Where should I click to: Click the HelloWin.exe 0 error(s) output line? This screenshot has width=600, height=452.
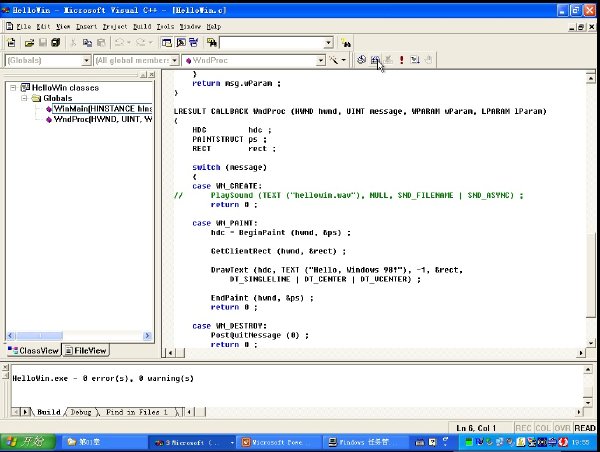pyautogui.click(x=103, y=379)
